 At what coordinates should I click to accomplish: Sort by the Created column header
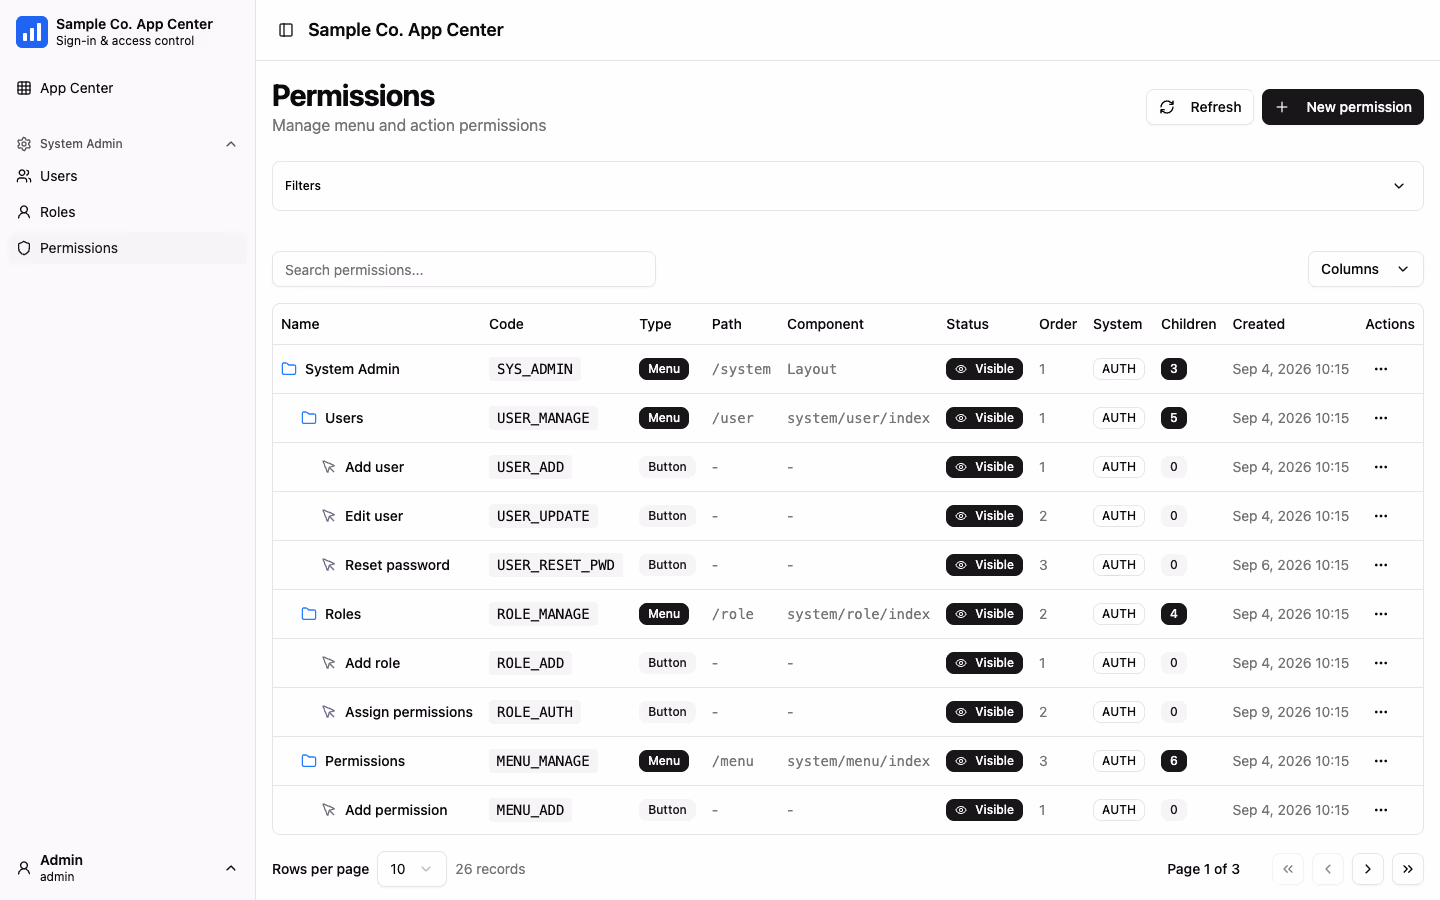coord(1258,324)
